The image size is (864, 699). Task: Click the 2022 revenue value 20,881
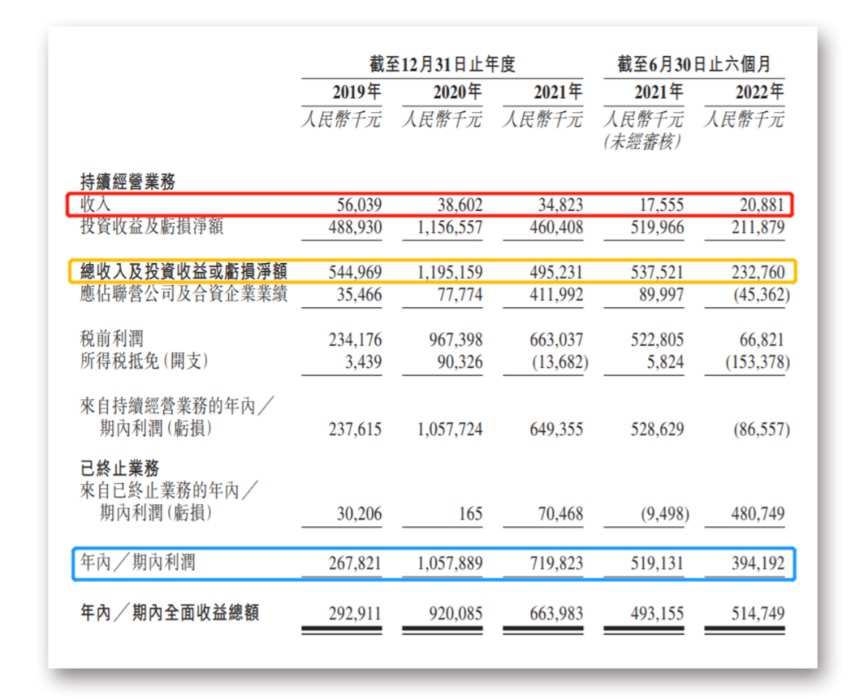(763, 205)
